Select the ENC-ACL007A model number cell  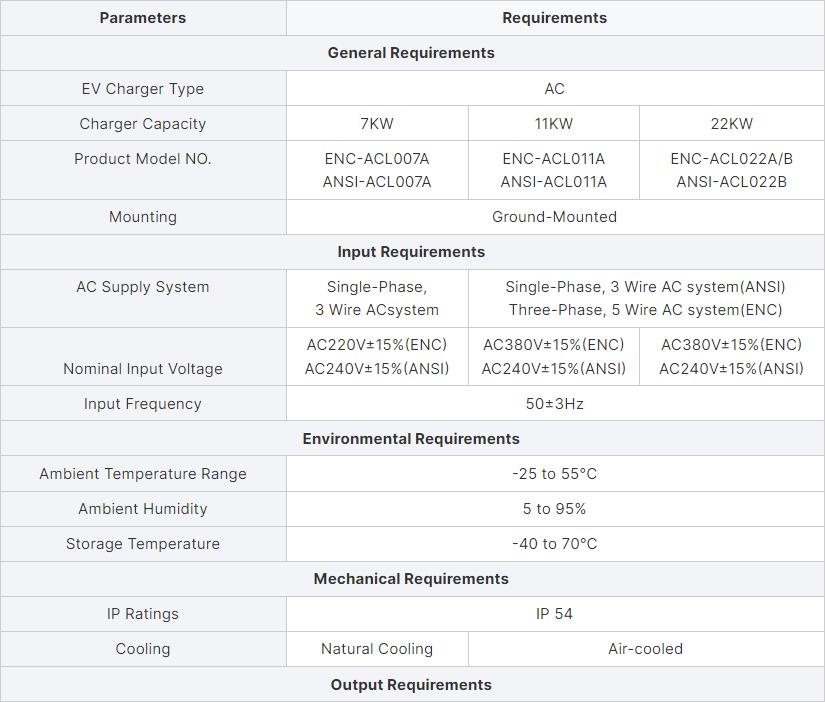pos(377,170)
